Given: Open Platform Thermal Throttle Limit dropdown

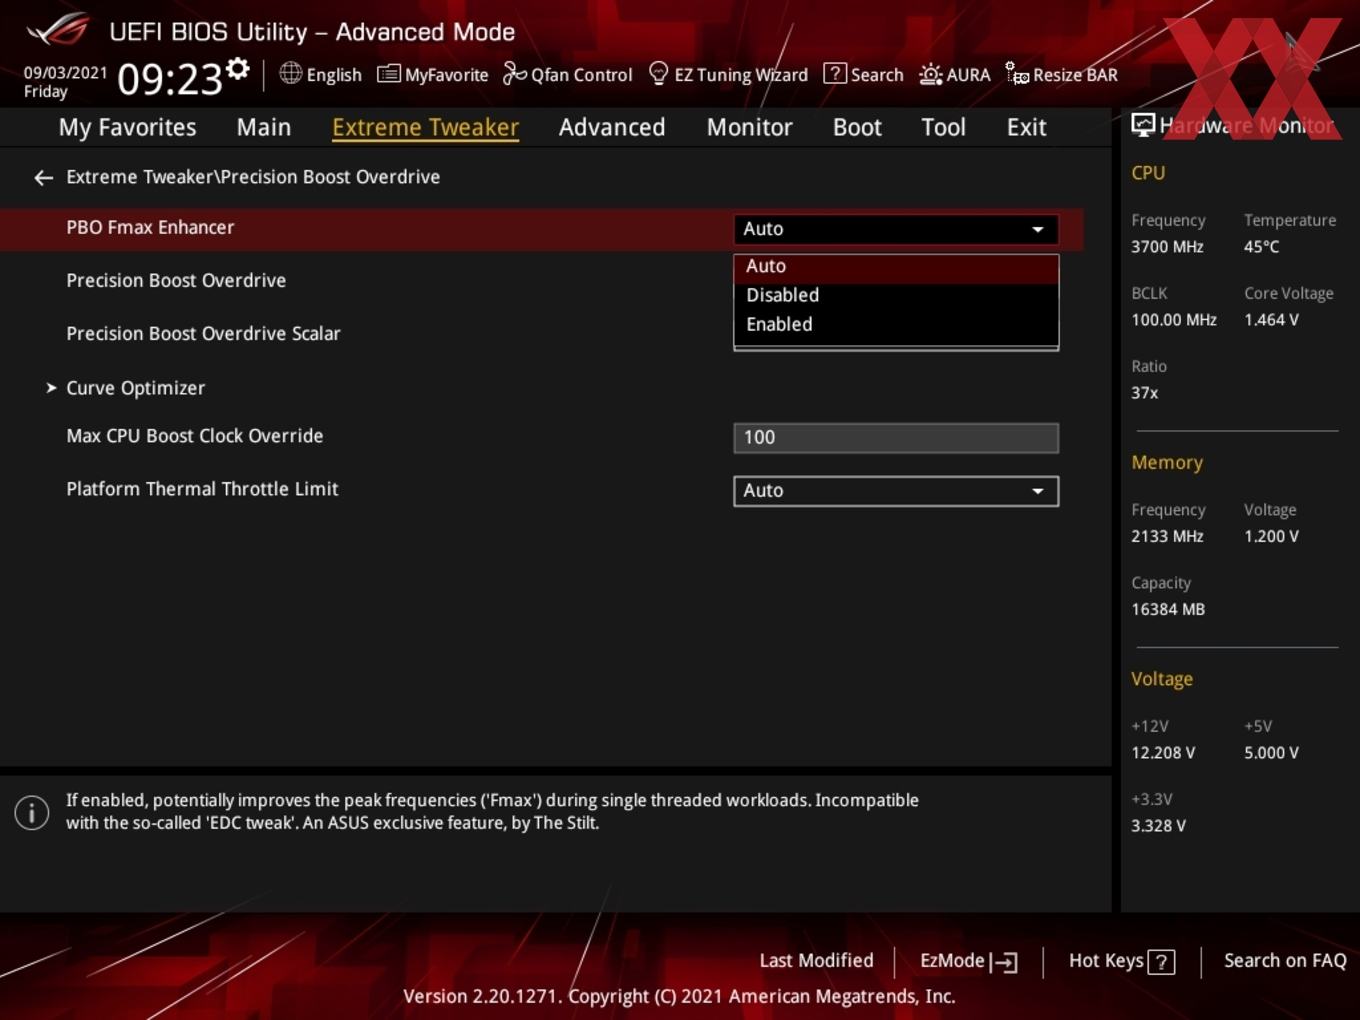Looking at the screenshot, I should point(896,491).
